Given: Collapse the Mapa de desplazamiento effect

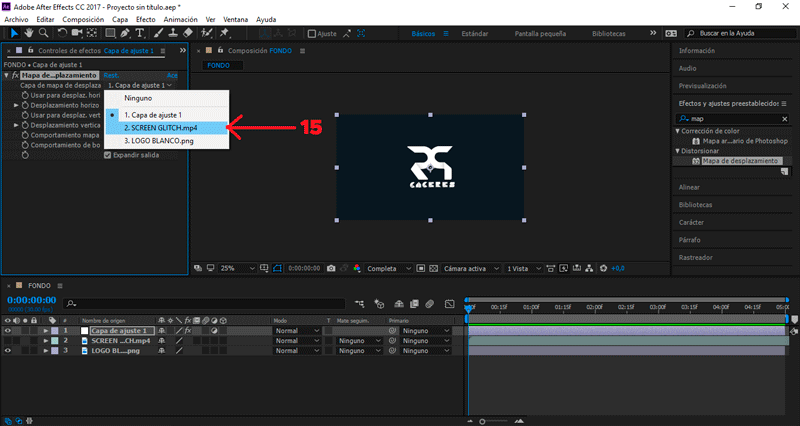Looking at the screenshot, I should (x=7, y=76).
